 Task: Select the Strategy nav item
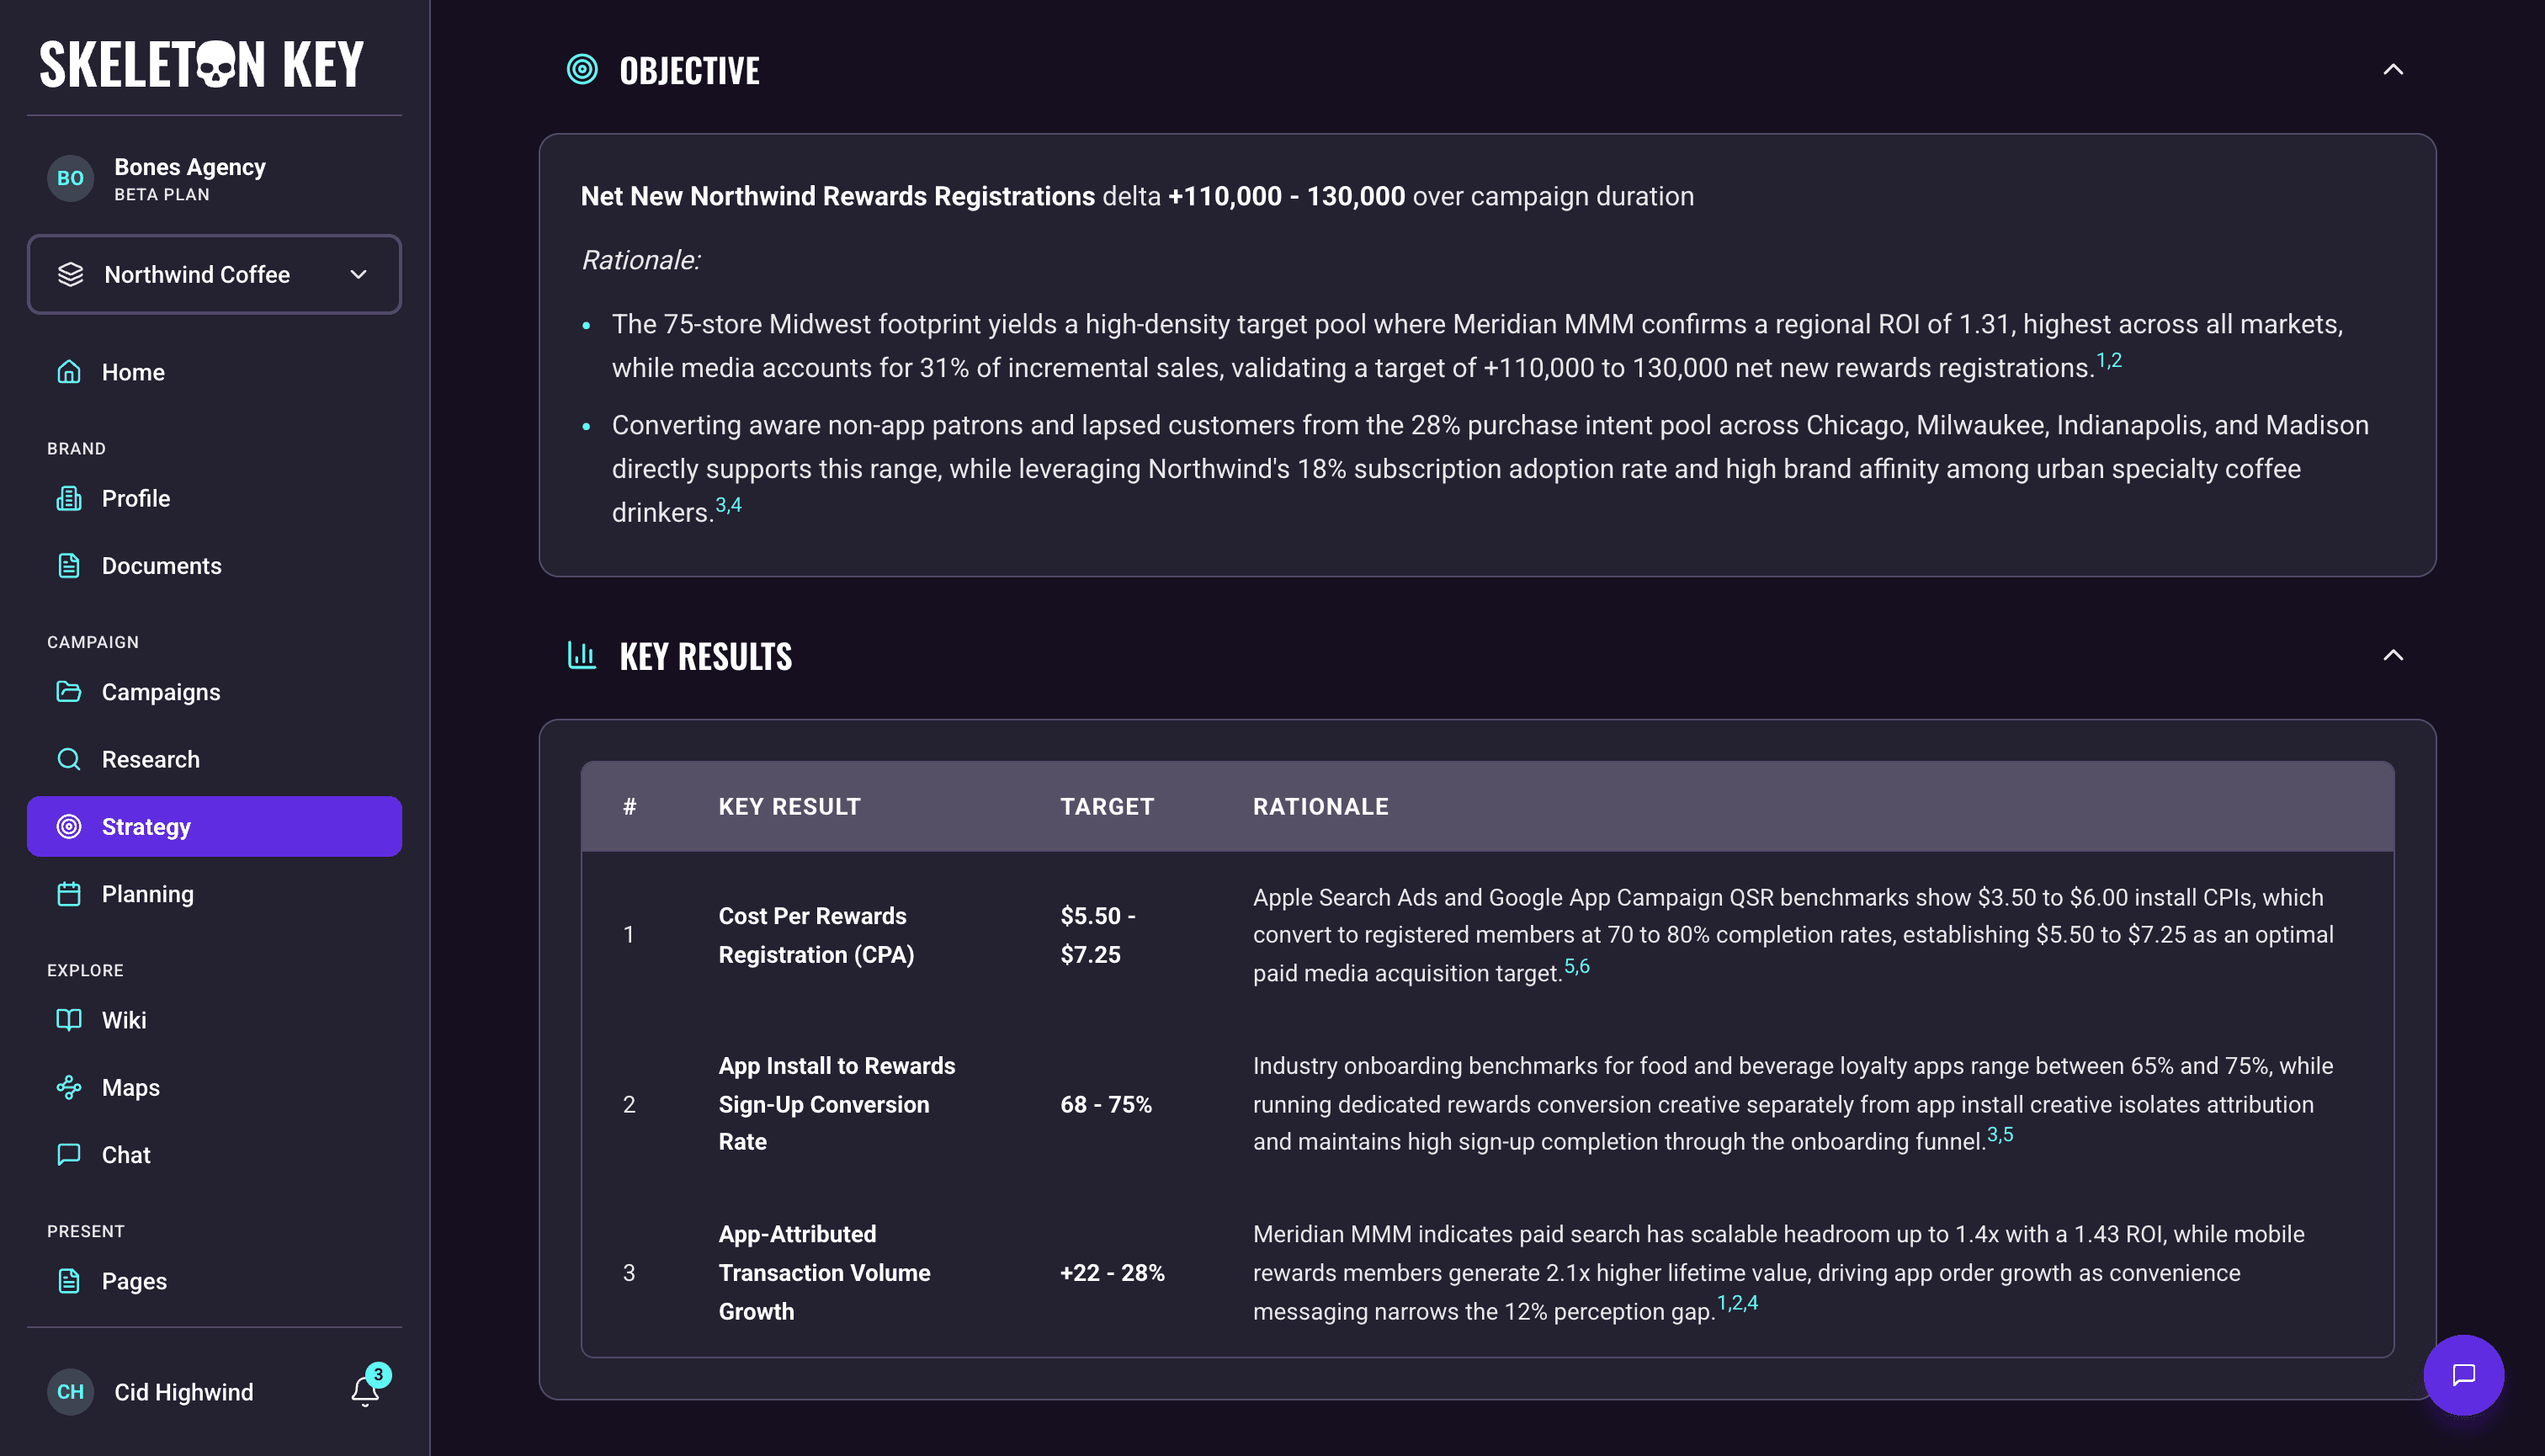click(214, 826)
